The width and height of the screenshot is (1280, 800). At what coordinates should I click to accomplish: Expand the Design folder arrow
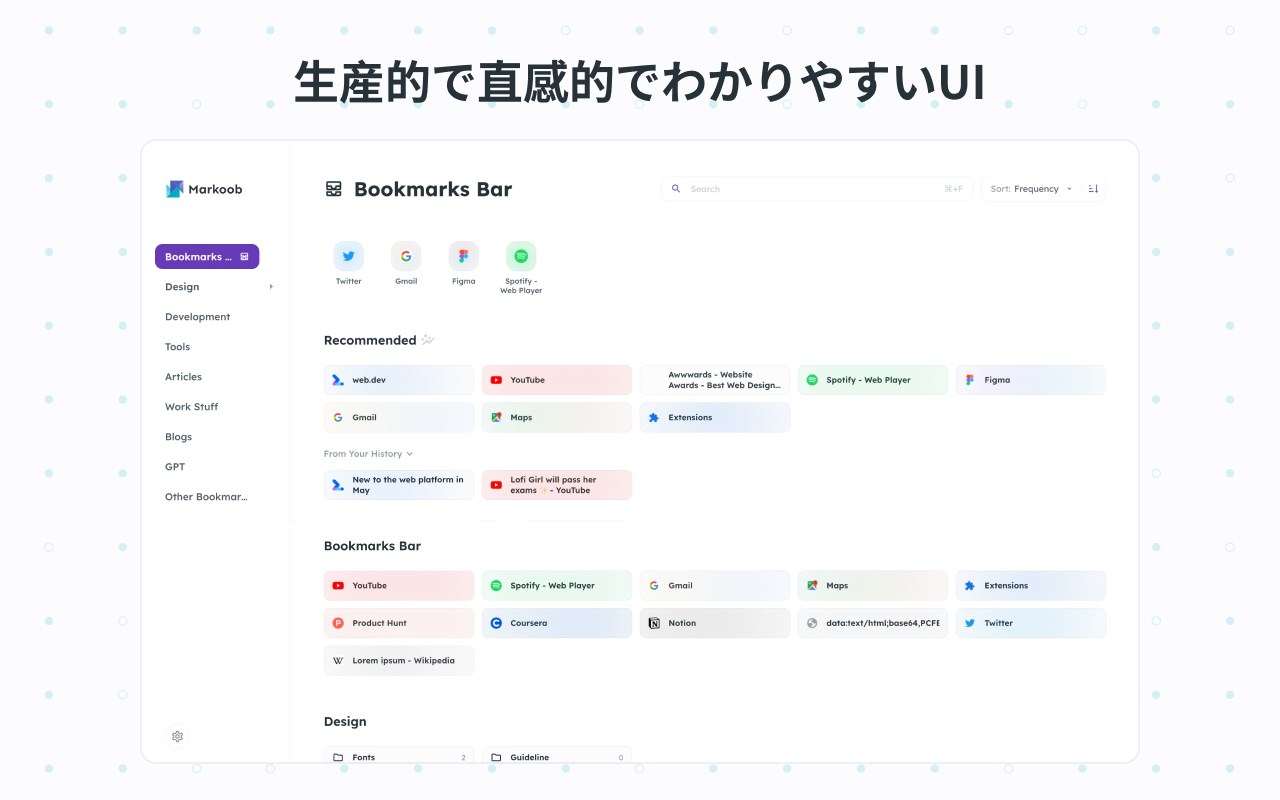coord(271,287)
